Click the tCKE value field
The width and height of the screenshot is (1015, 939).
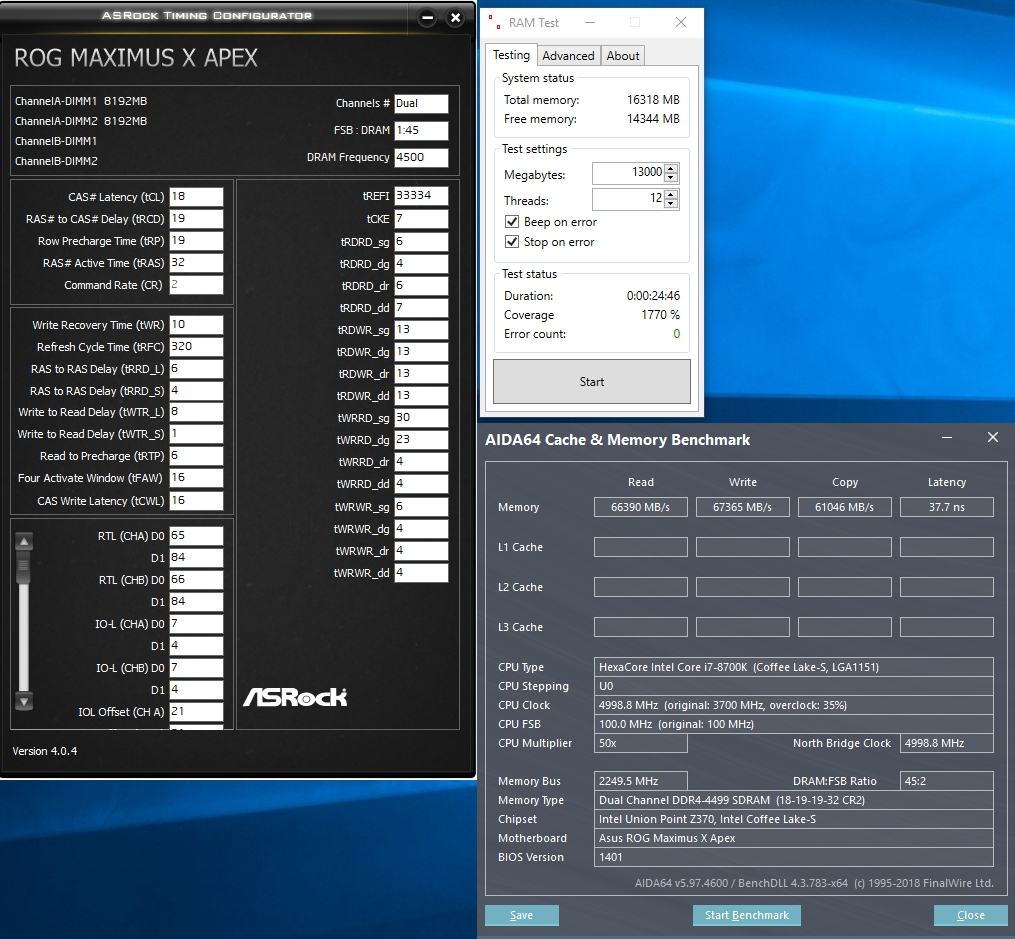421,219
